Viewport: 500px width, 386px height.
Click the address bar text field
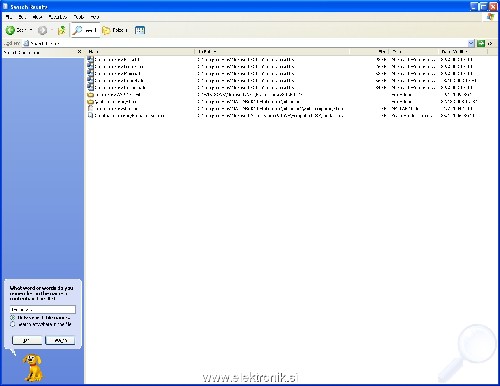(x=247, y=43)
